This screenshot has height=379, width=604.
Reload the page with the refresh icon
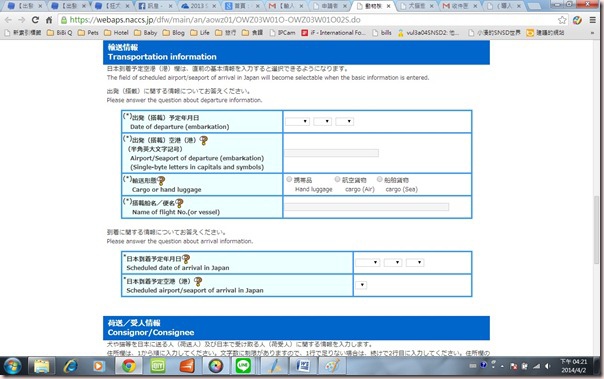pos(35,20)
